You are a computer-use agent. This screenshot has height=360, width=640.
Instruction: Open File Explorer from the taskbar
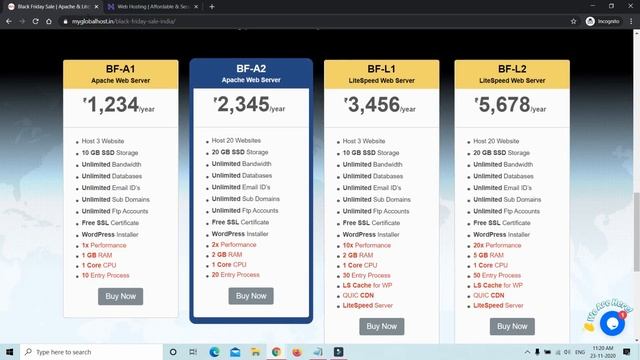[256, 352]
